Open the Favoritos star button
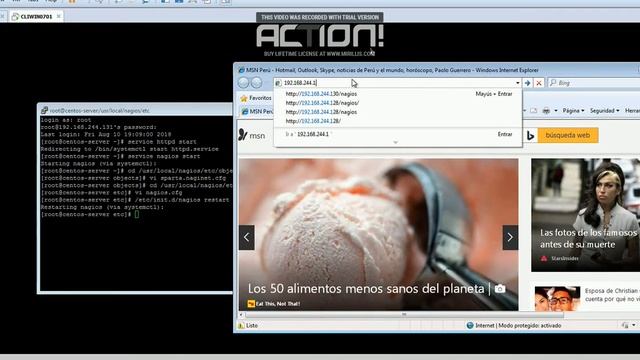This screenshot has height=360, width=640. [x=256, y=98]
